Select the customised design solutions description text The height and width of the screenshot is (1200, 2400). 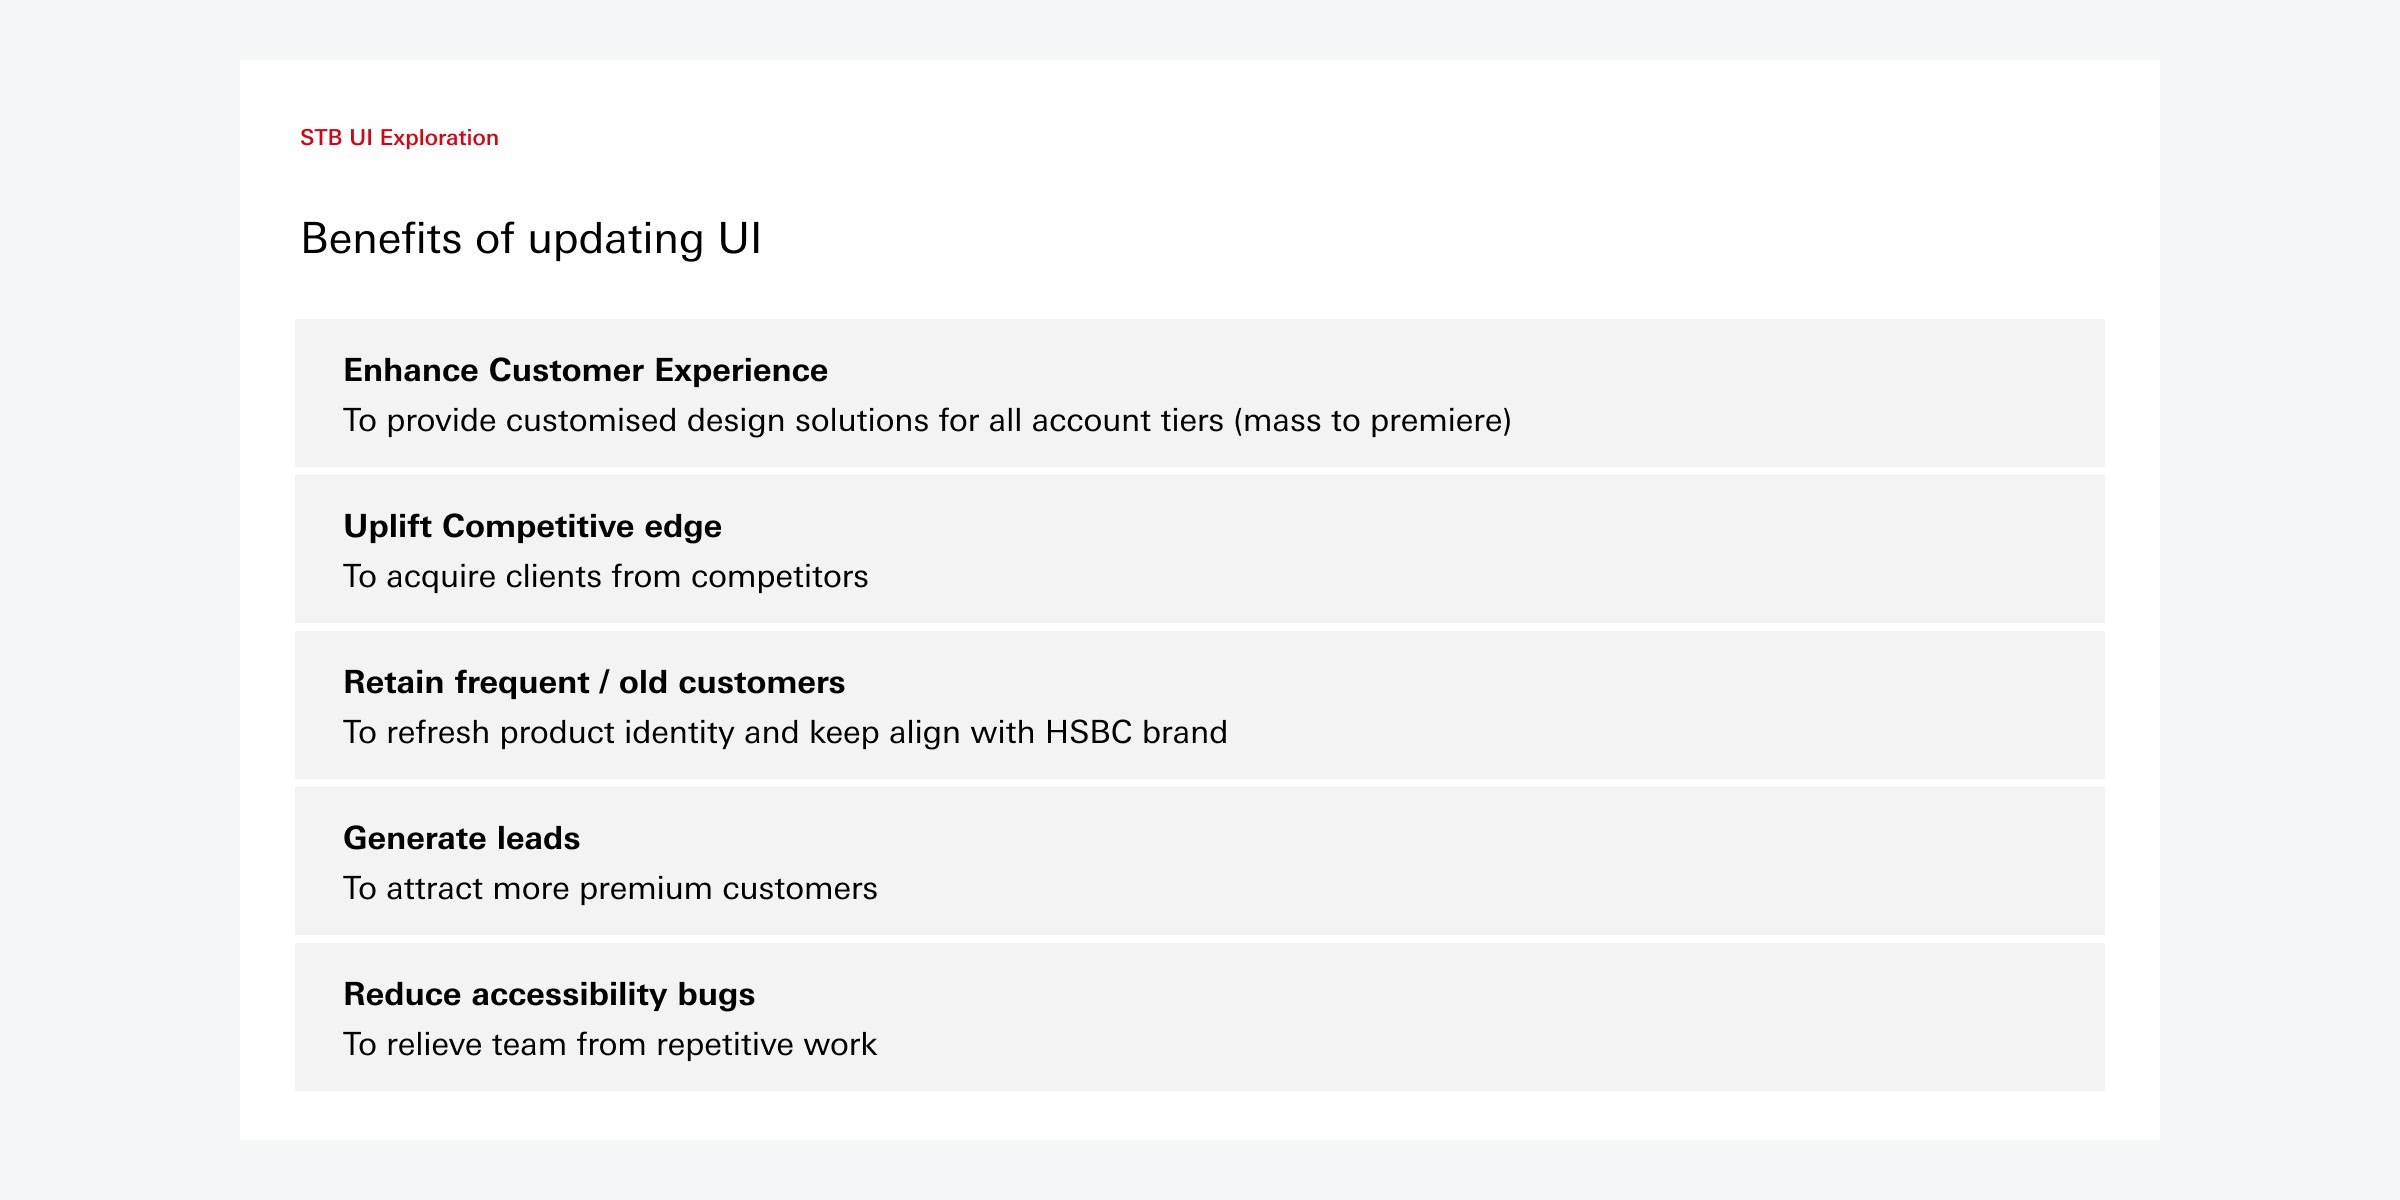[927, 421]
